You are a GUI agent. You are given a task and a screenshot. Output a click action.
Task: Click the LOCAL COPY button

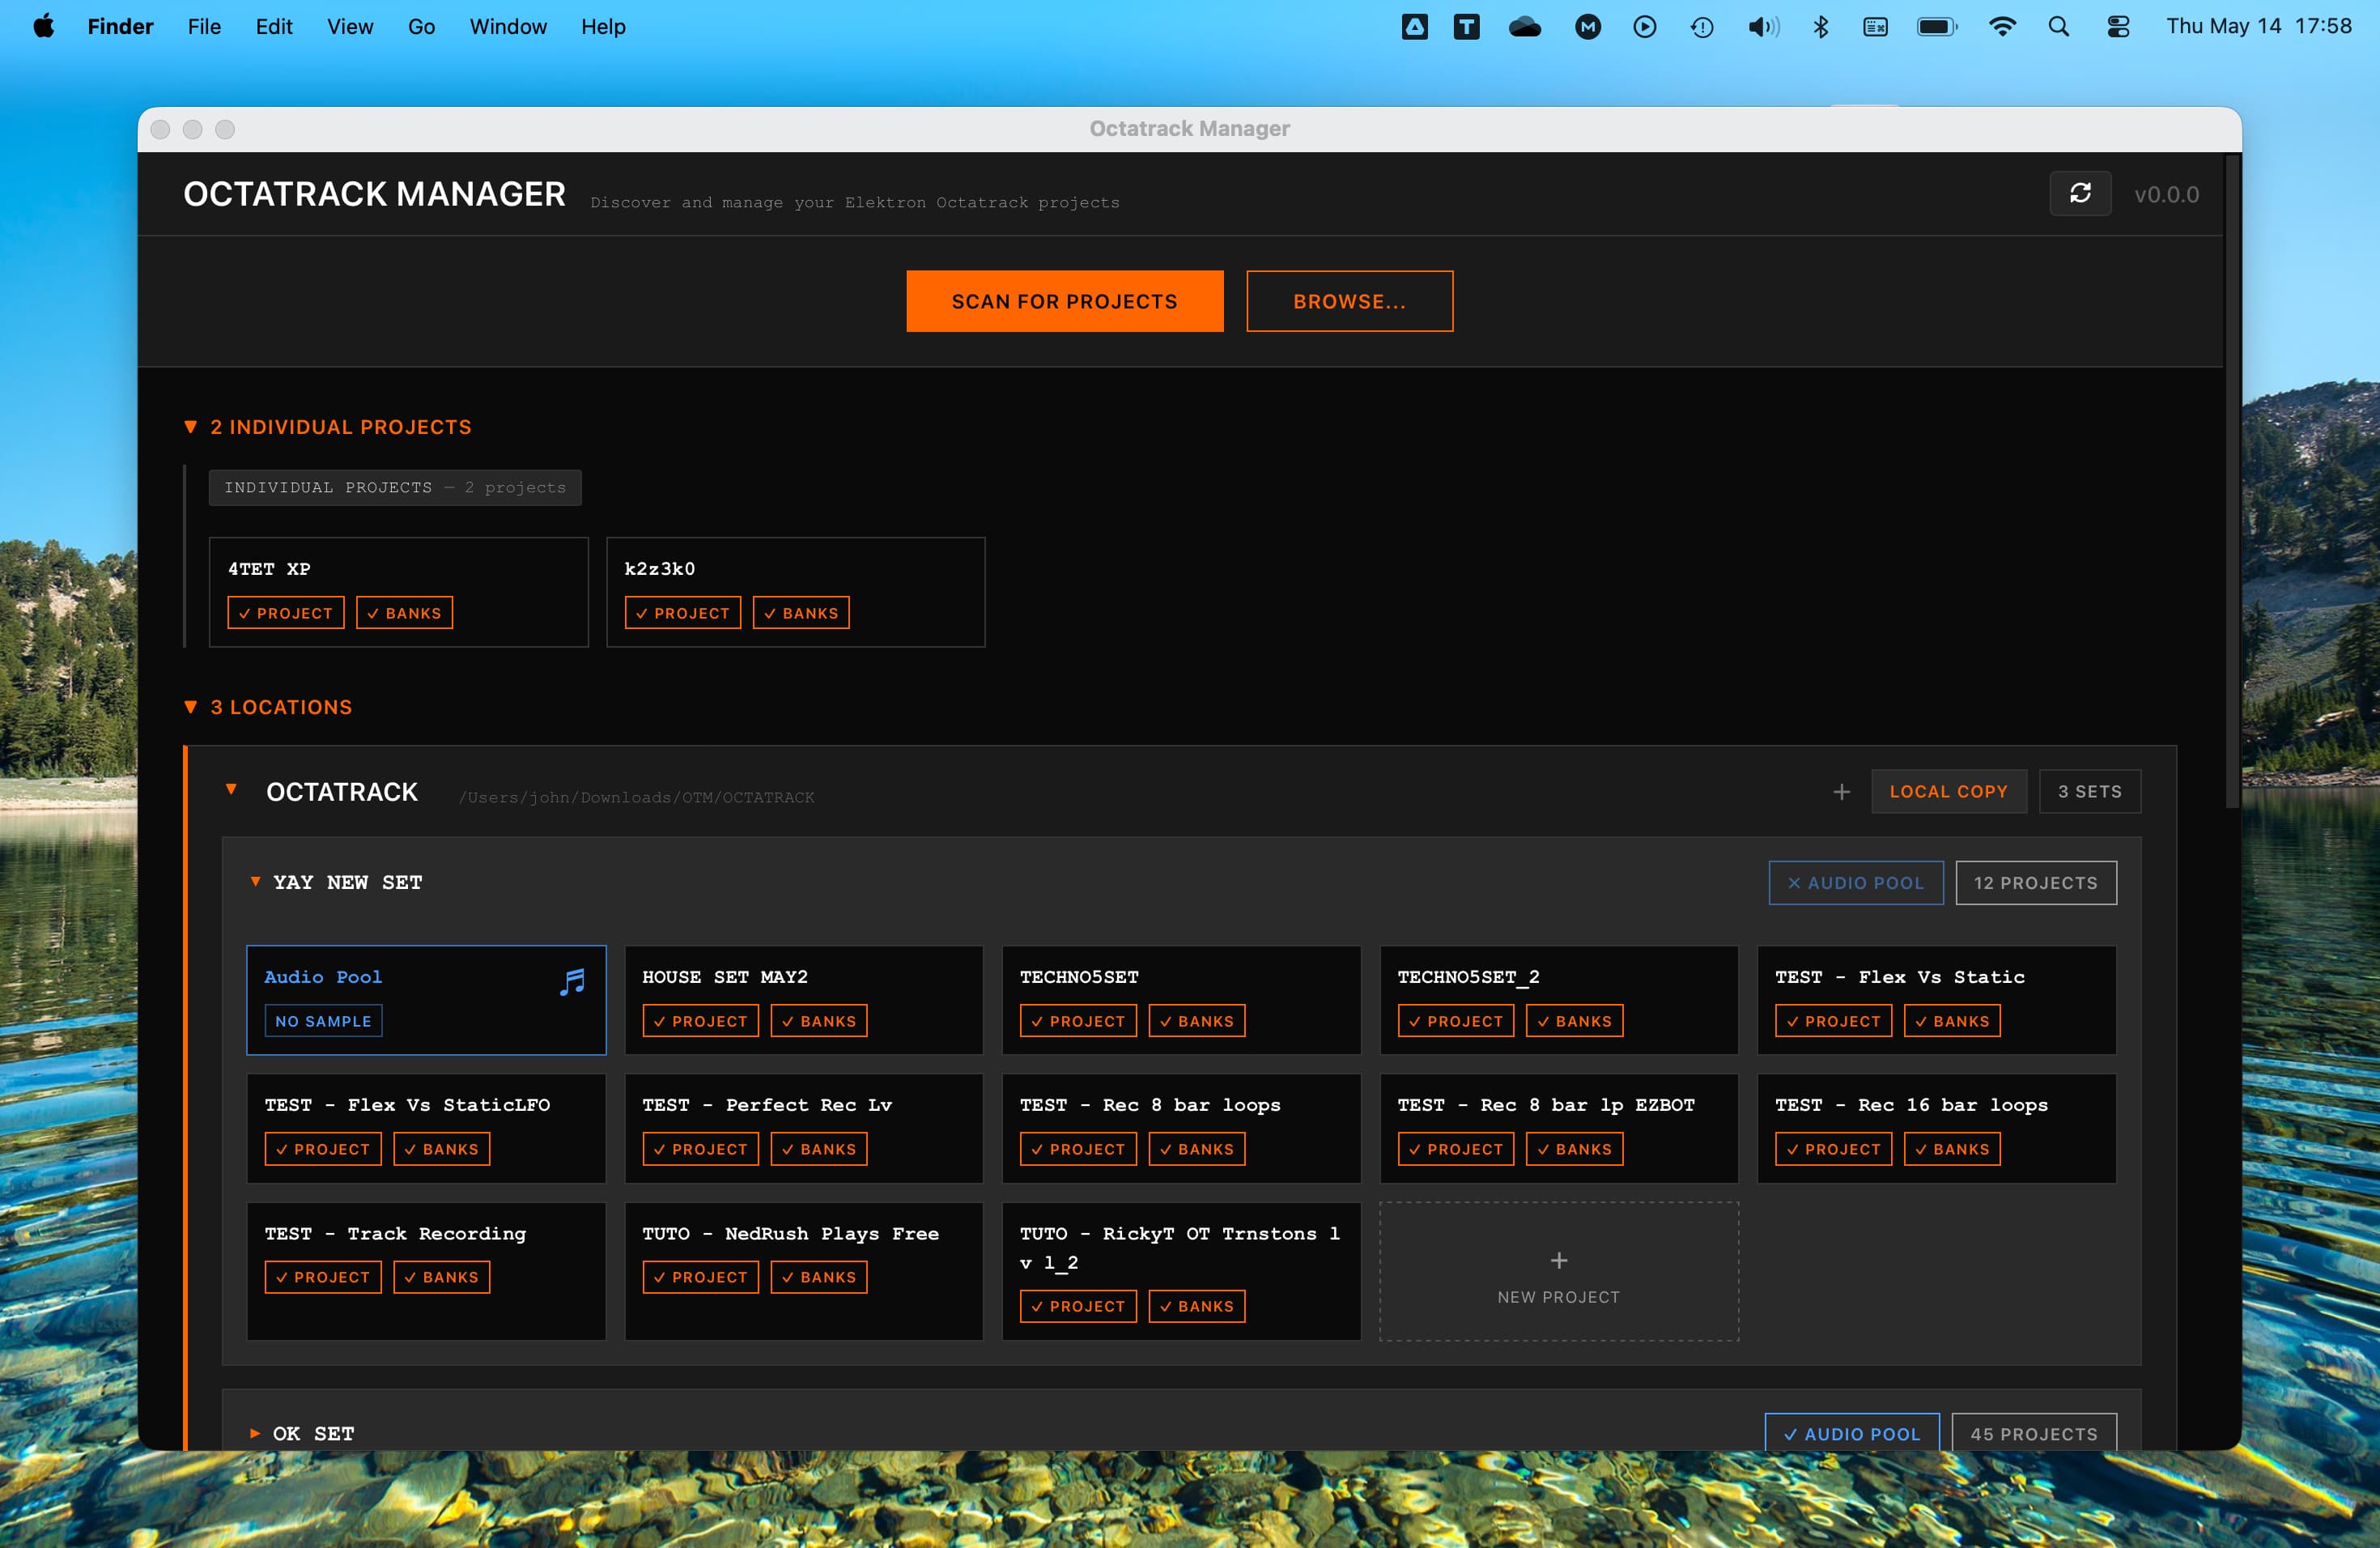(1949, 791)
